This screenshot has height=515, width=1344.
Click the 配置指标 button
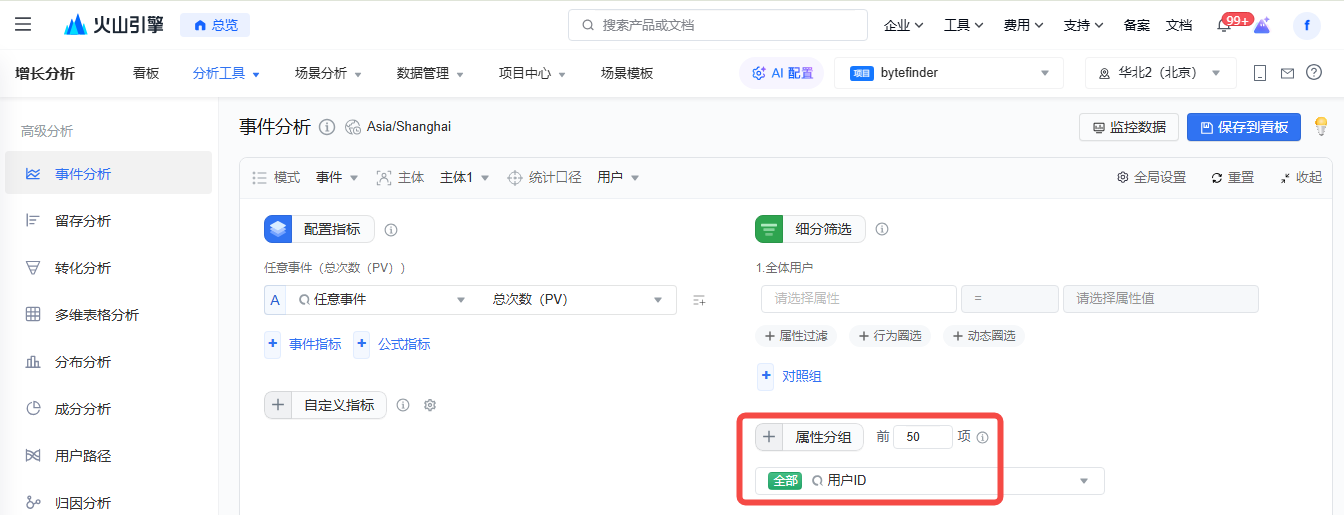(319, 229)
